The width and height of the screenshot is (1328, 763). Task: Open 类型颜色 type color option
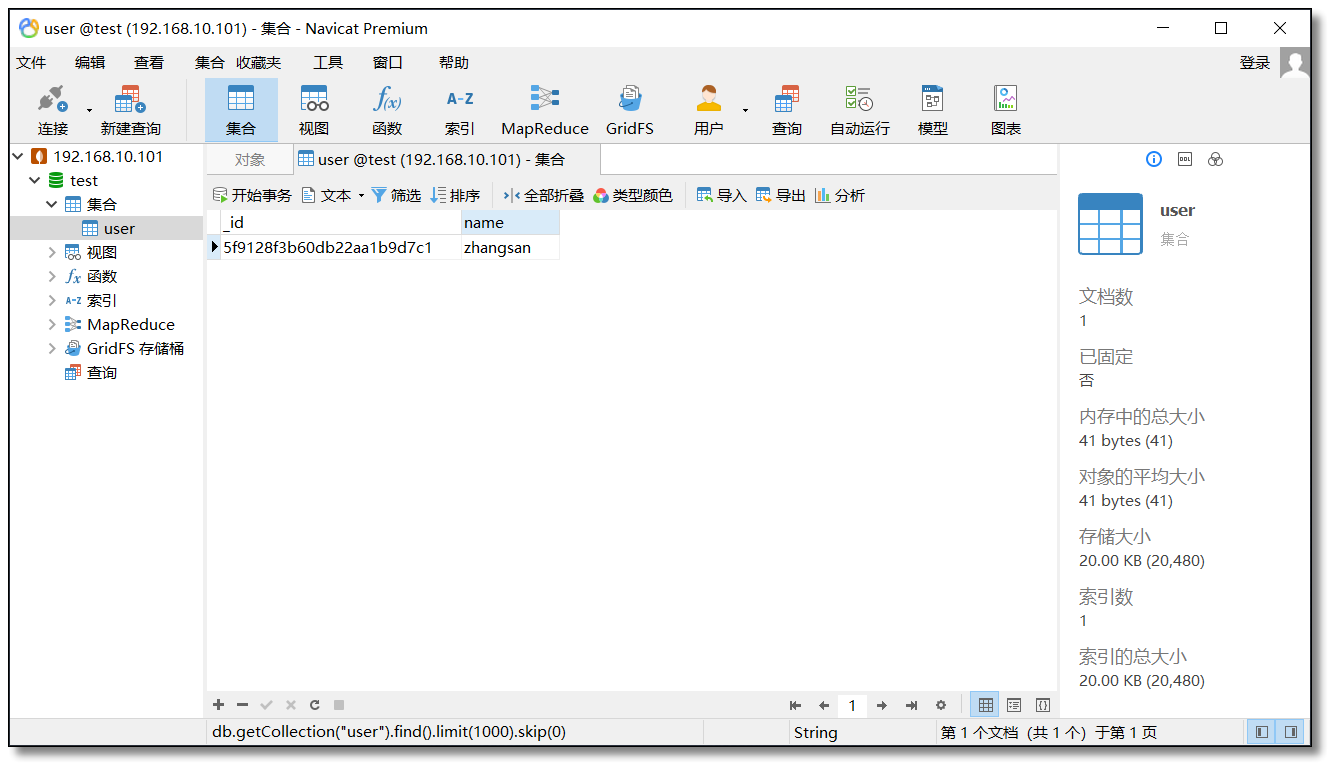(633, 196)
